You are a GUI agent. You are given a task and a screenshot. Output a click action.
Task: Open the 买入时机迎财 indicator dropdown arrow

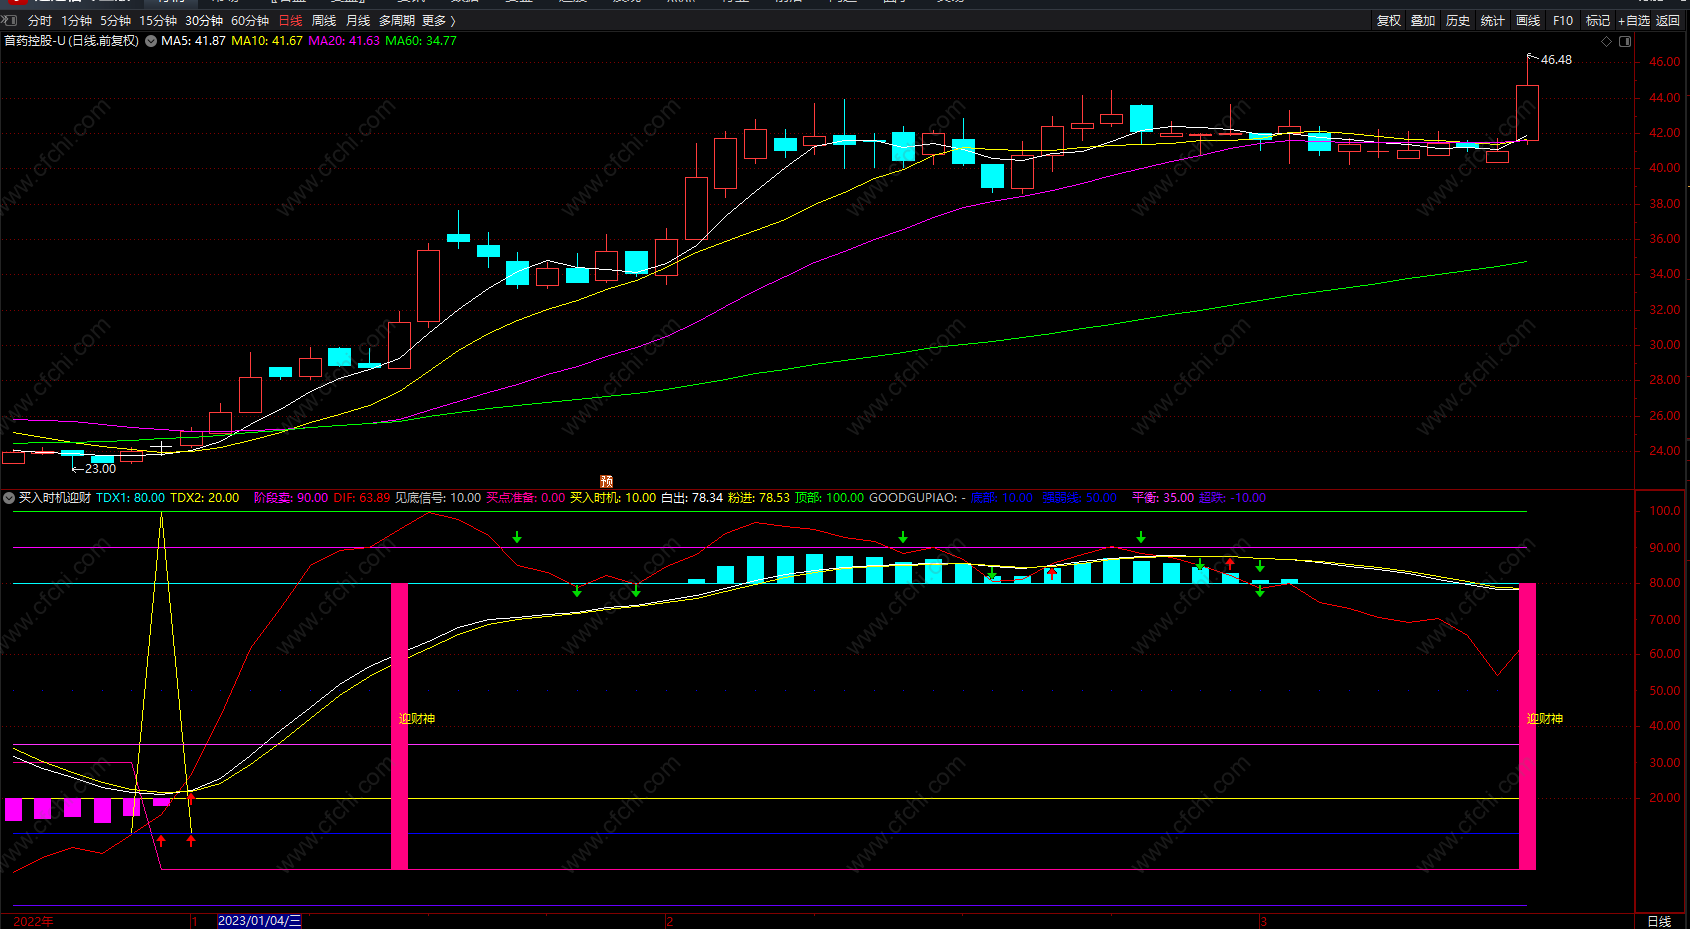pos(9,498)
